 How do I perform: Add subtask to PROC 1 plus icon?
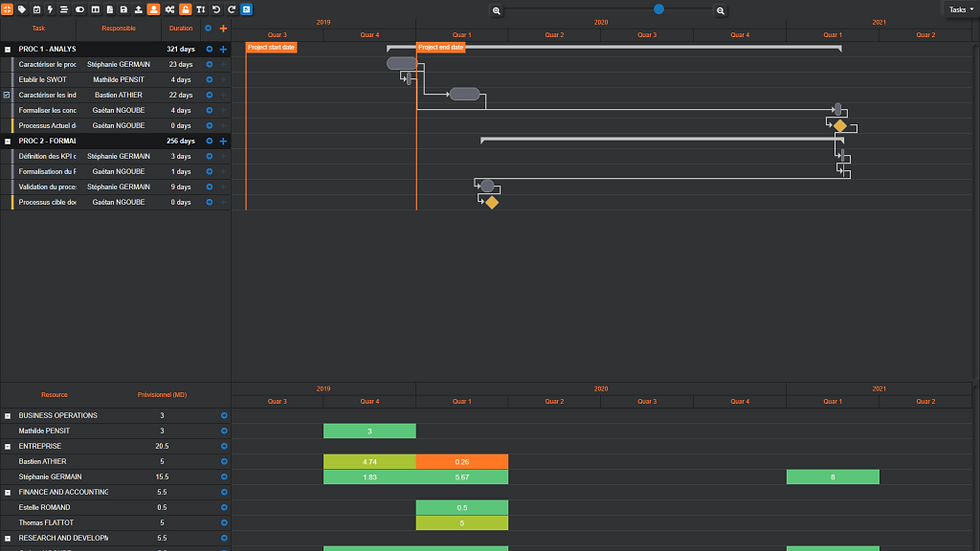[223, 49]
